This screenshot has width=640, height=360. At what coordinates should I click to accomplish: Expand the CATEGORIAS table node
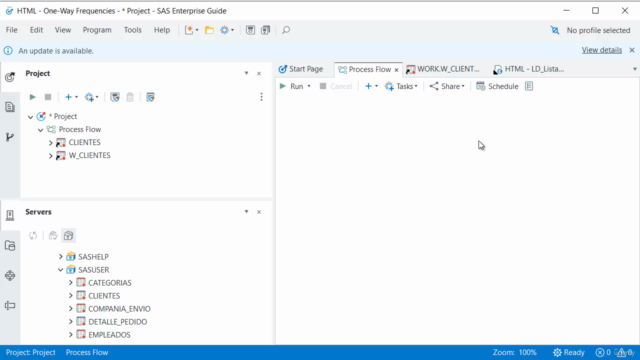point(71,282)
